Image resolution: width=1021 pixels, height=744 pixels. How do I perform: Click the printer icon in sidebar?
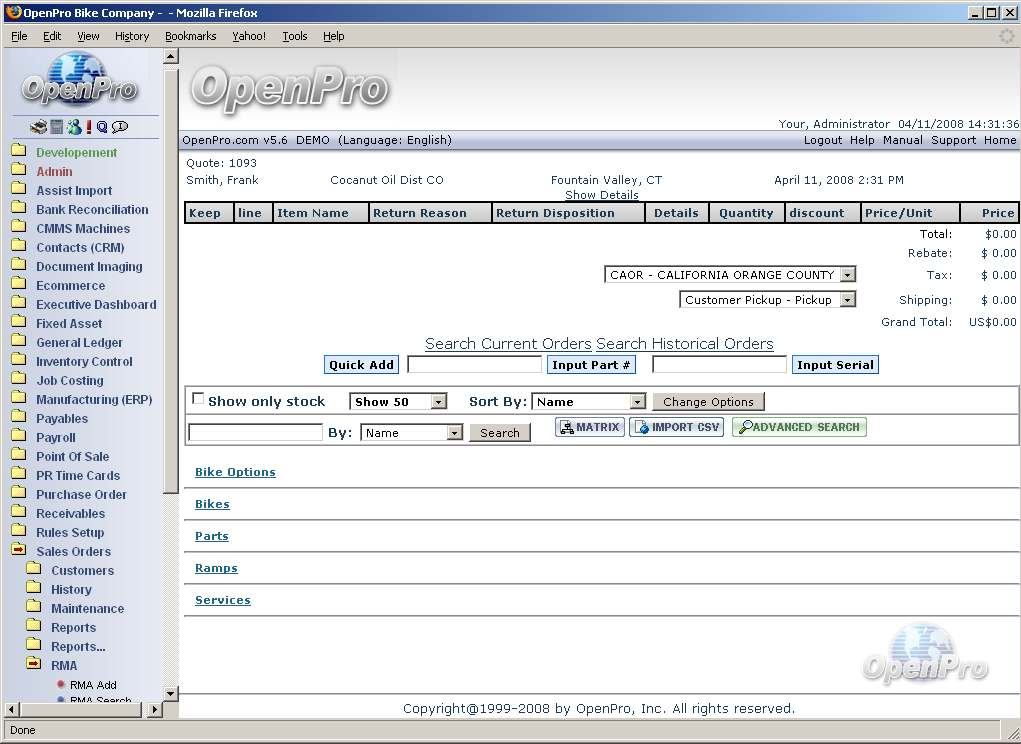click(x=38, y=127)
